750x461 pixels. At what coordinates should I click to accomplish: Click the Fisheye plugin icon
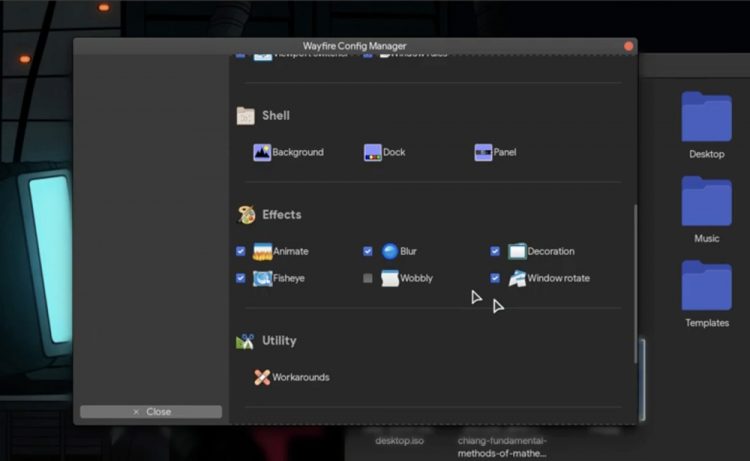coord(262,278)
